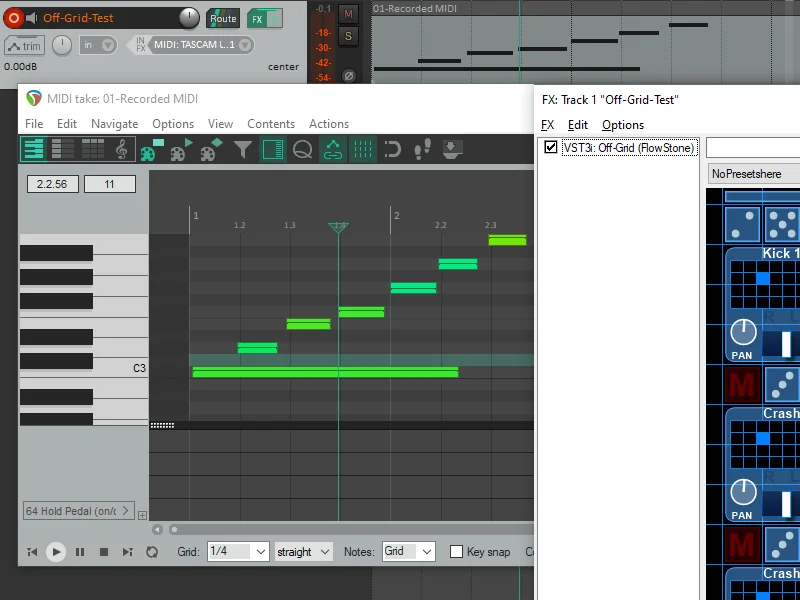Screen dimensions: 800x600
Task: Toggle repeat loop in the MIDI editor transport
Action: [x=152, y=551]
